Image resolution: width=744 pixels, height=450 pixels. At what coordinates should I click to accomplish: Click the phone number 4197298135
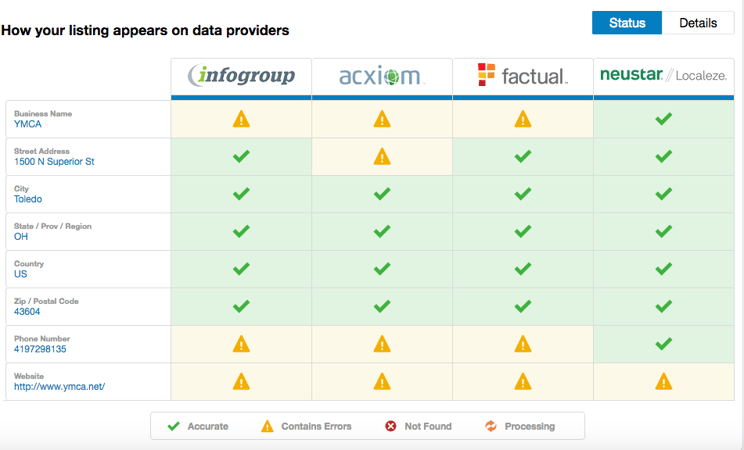click(x=40, y=349)
